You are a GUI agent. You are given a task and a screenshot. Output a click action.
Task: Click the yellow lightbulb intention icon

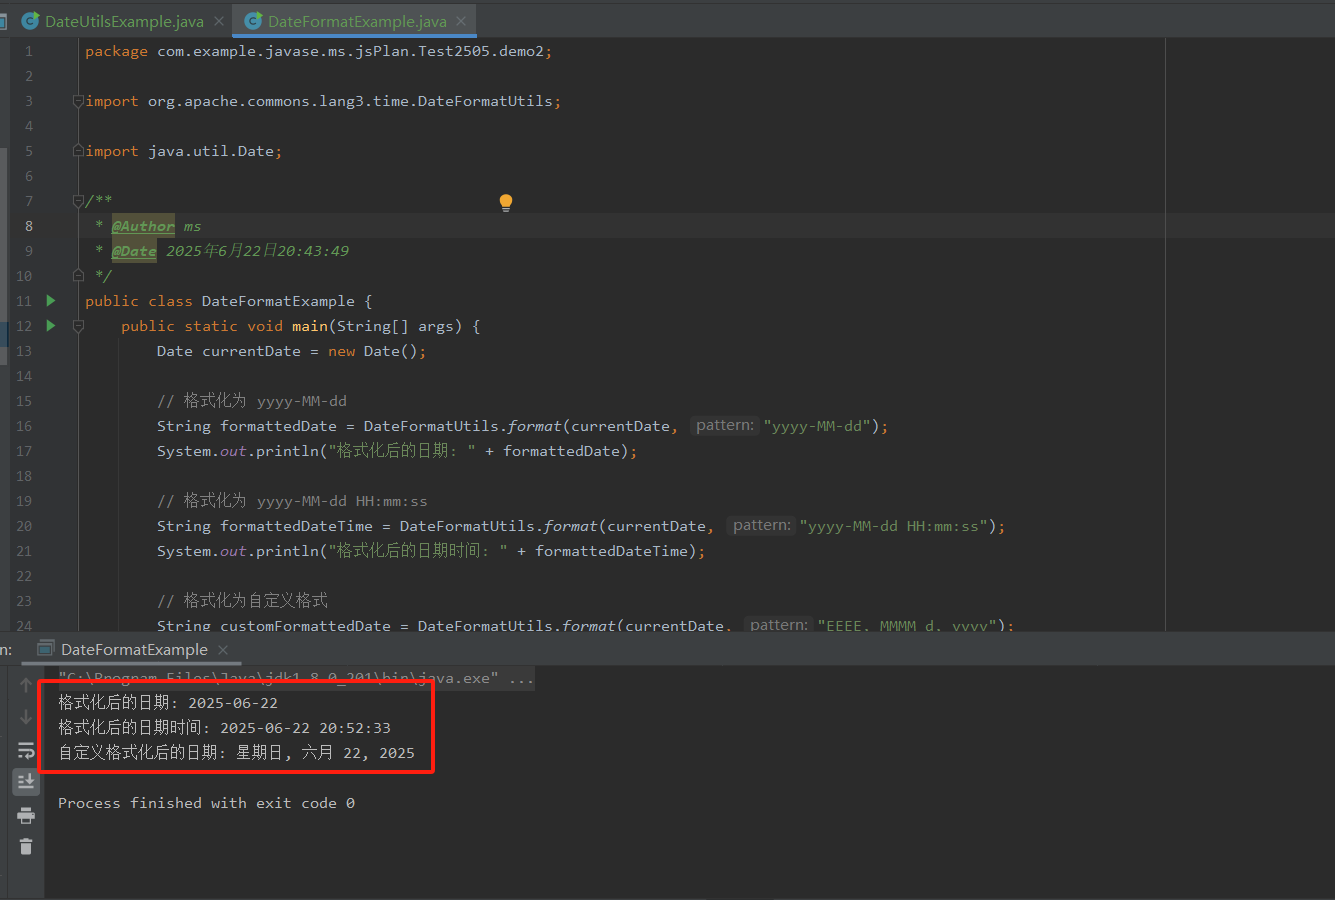[x=506, y=202]
